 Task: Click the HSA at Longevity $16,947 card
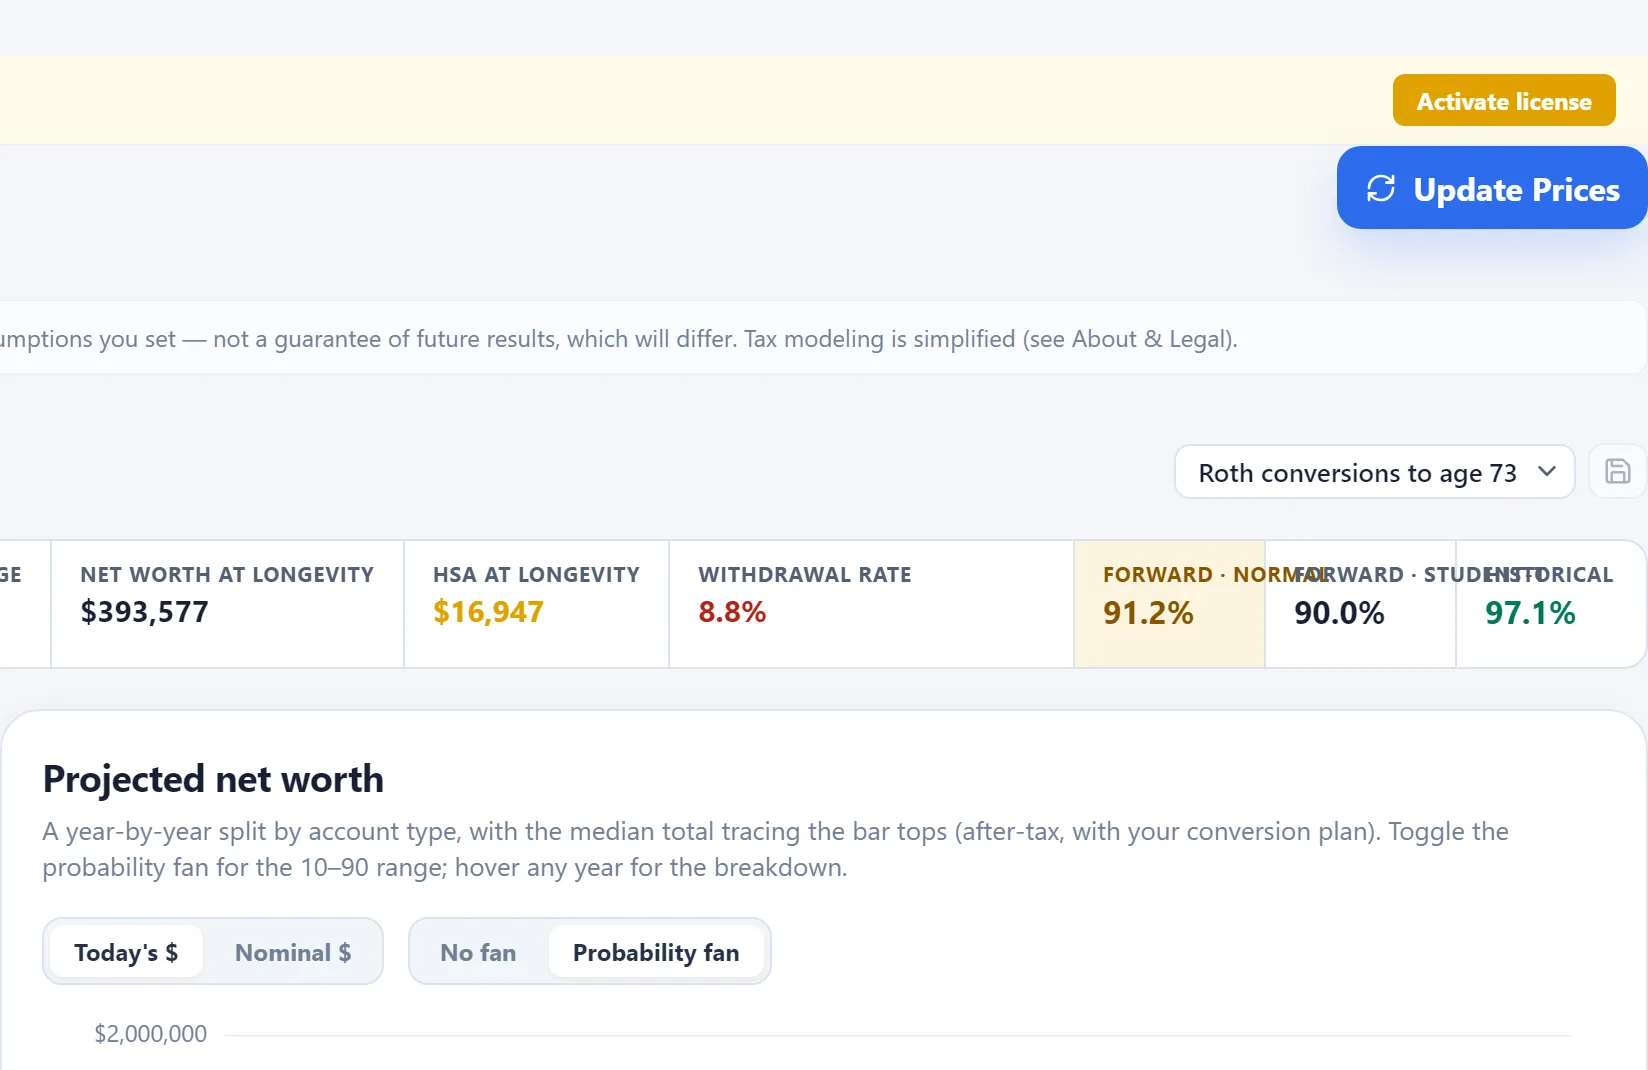point(536,604)
